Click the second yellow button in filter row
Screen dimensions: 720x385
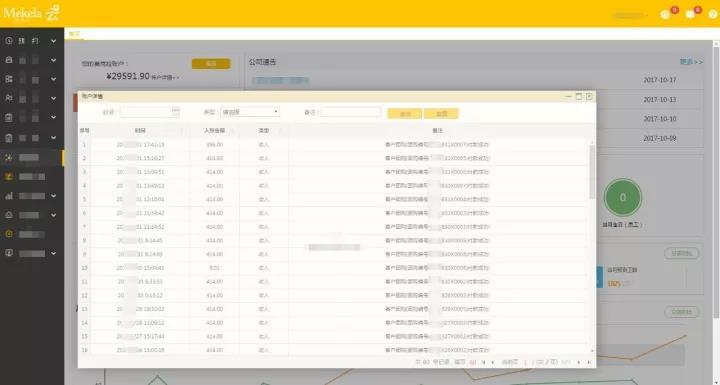point(441,113)
